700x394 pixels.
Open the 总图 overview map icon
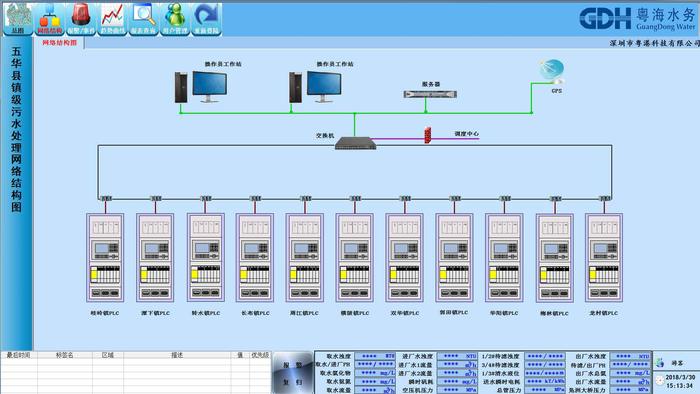coord(17,19)
